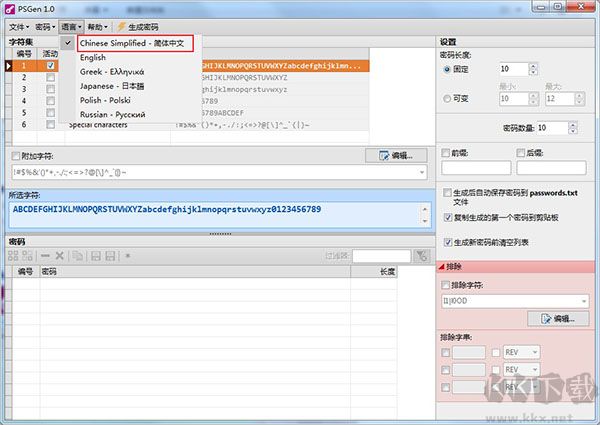Viewport: 600px width, 425px height.
Task: Select the 可变 radio button
Action: [447, 99]
